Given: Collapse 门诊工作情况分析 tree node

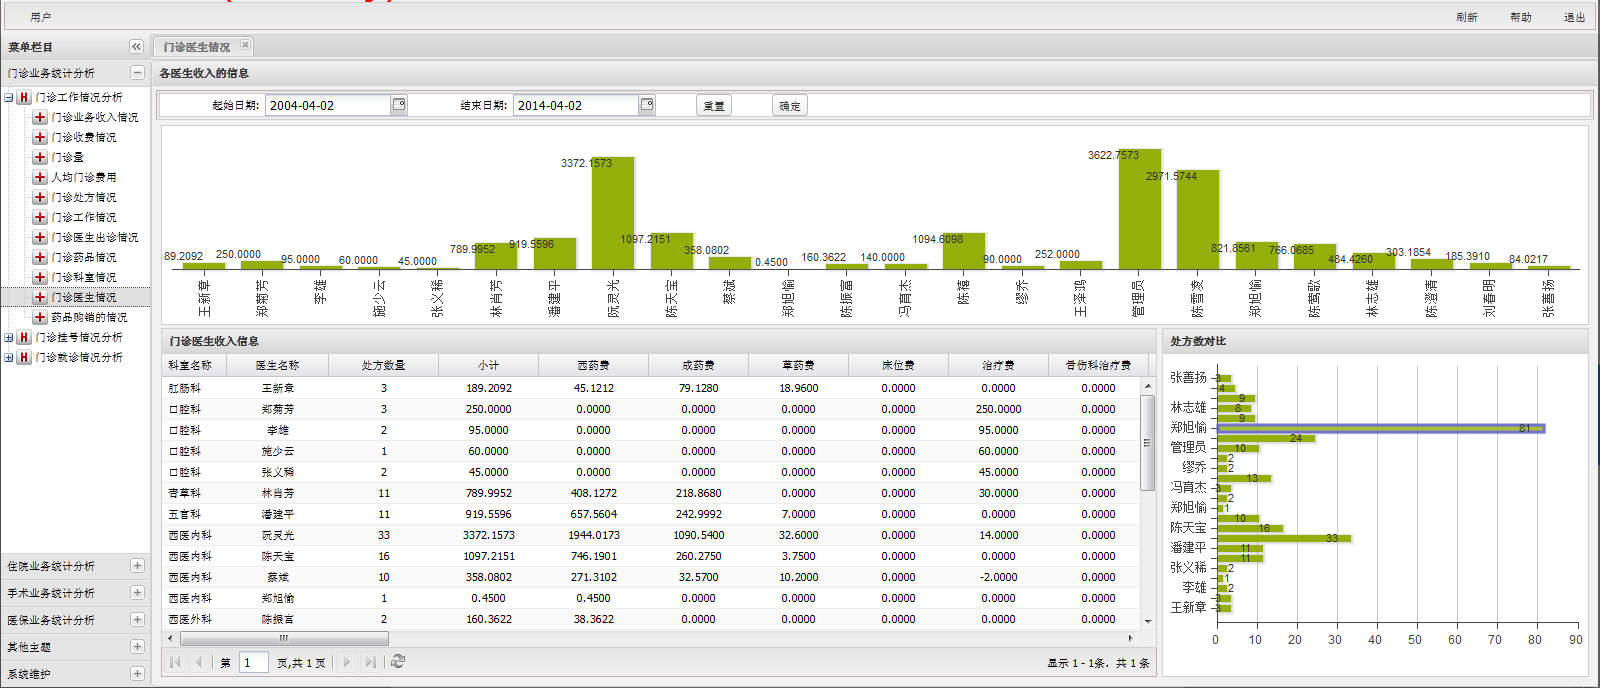Looking at the screenshot, I should [x=9, y=97].
